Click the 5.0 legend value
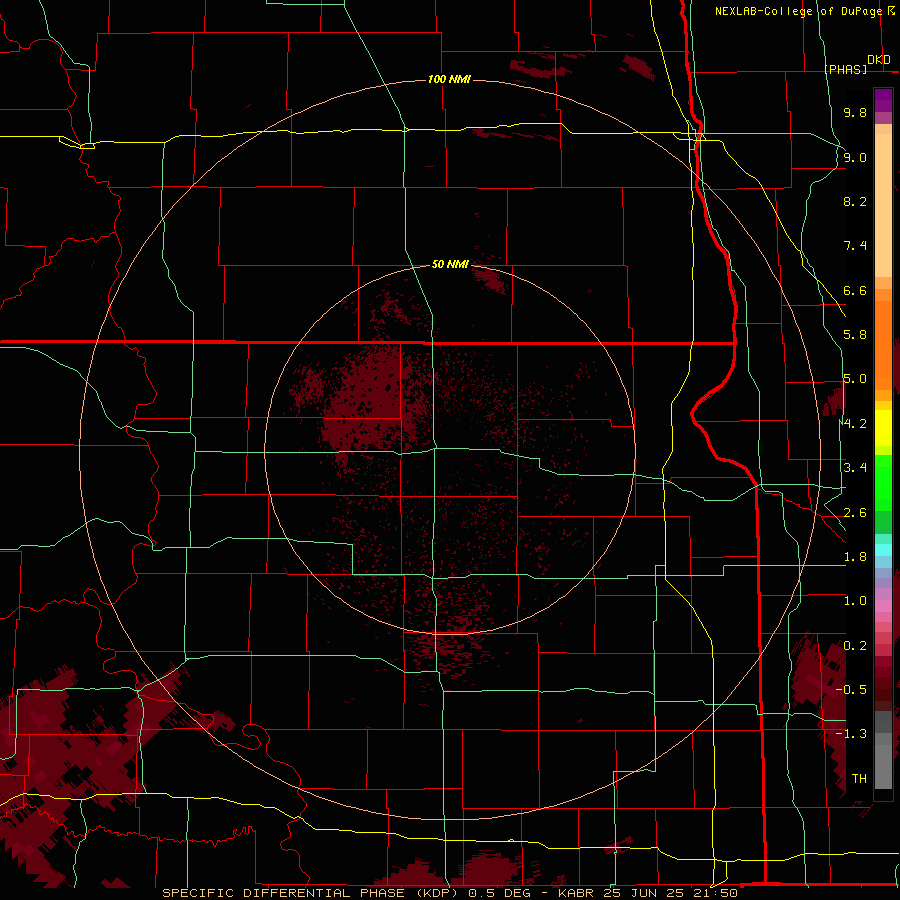 pos(855,379)
